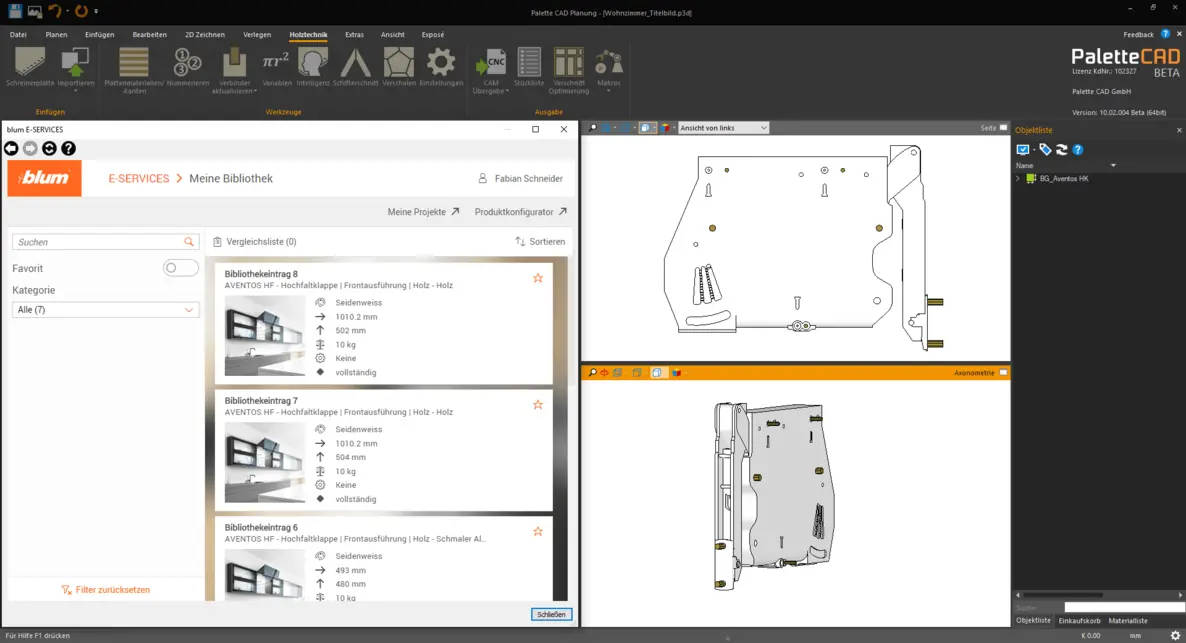This screenshot has height=643, width=1186.
Task: Click the zoom magnifier in Axonometrie toolbar
Action: click(x=593, y=373)
